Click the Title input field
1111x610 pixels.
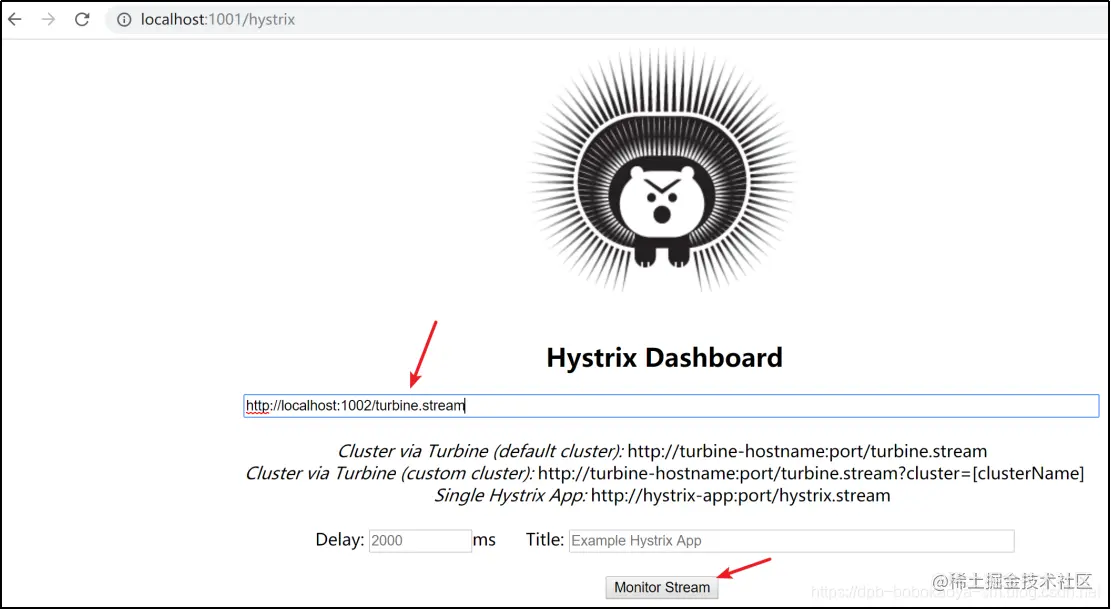791,541
